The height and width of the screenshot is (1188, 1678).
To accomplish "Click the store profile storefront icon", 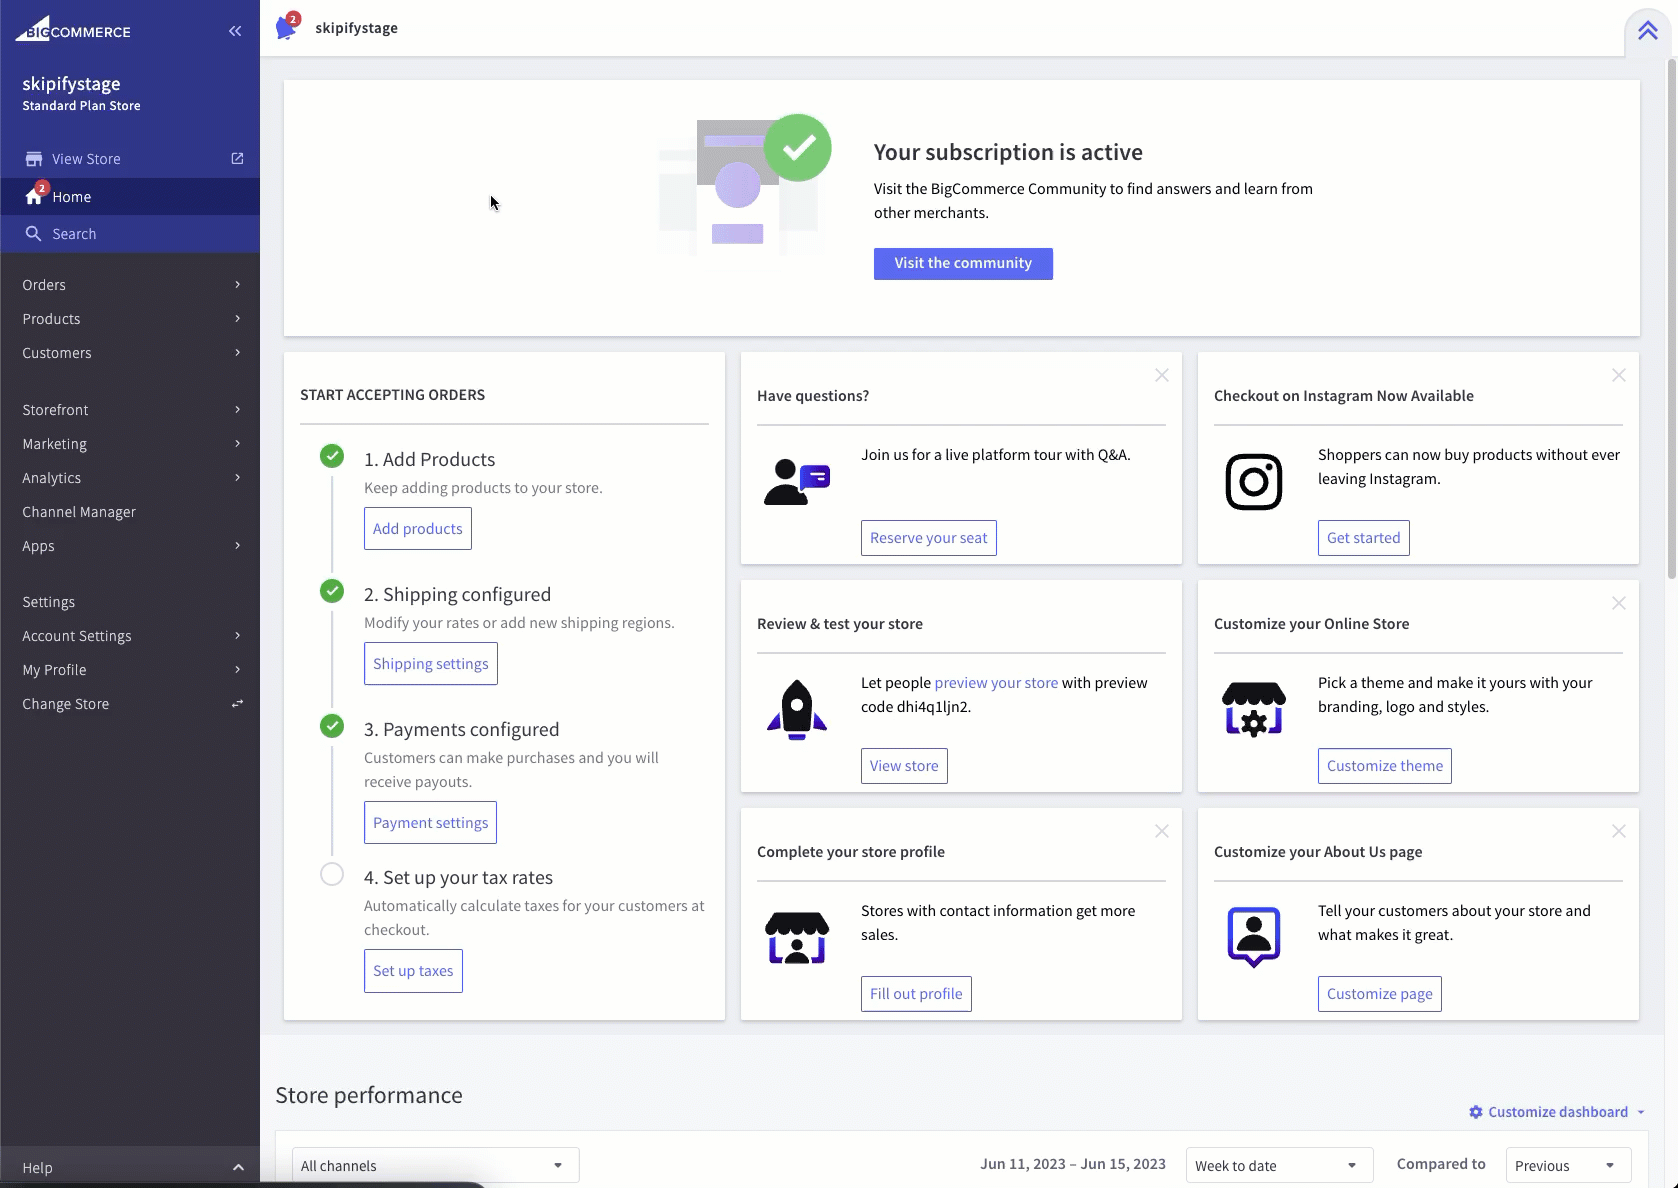I will 797,938.
